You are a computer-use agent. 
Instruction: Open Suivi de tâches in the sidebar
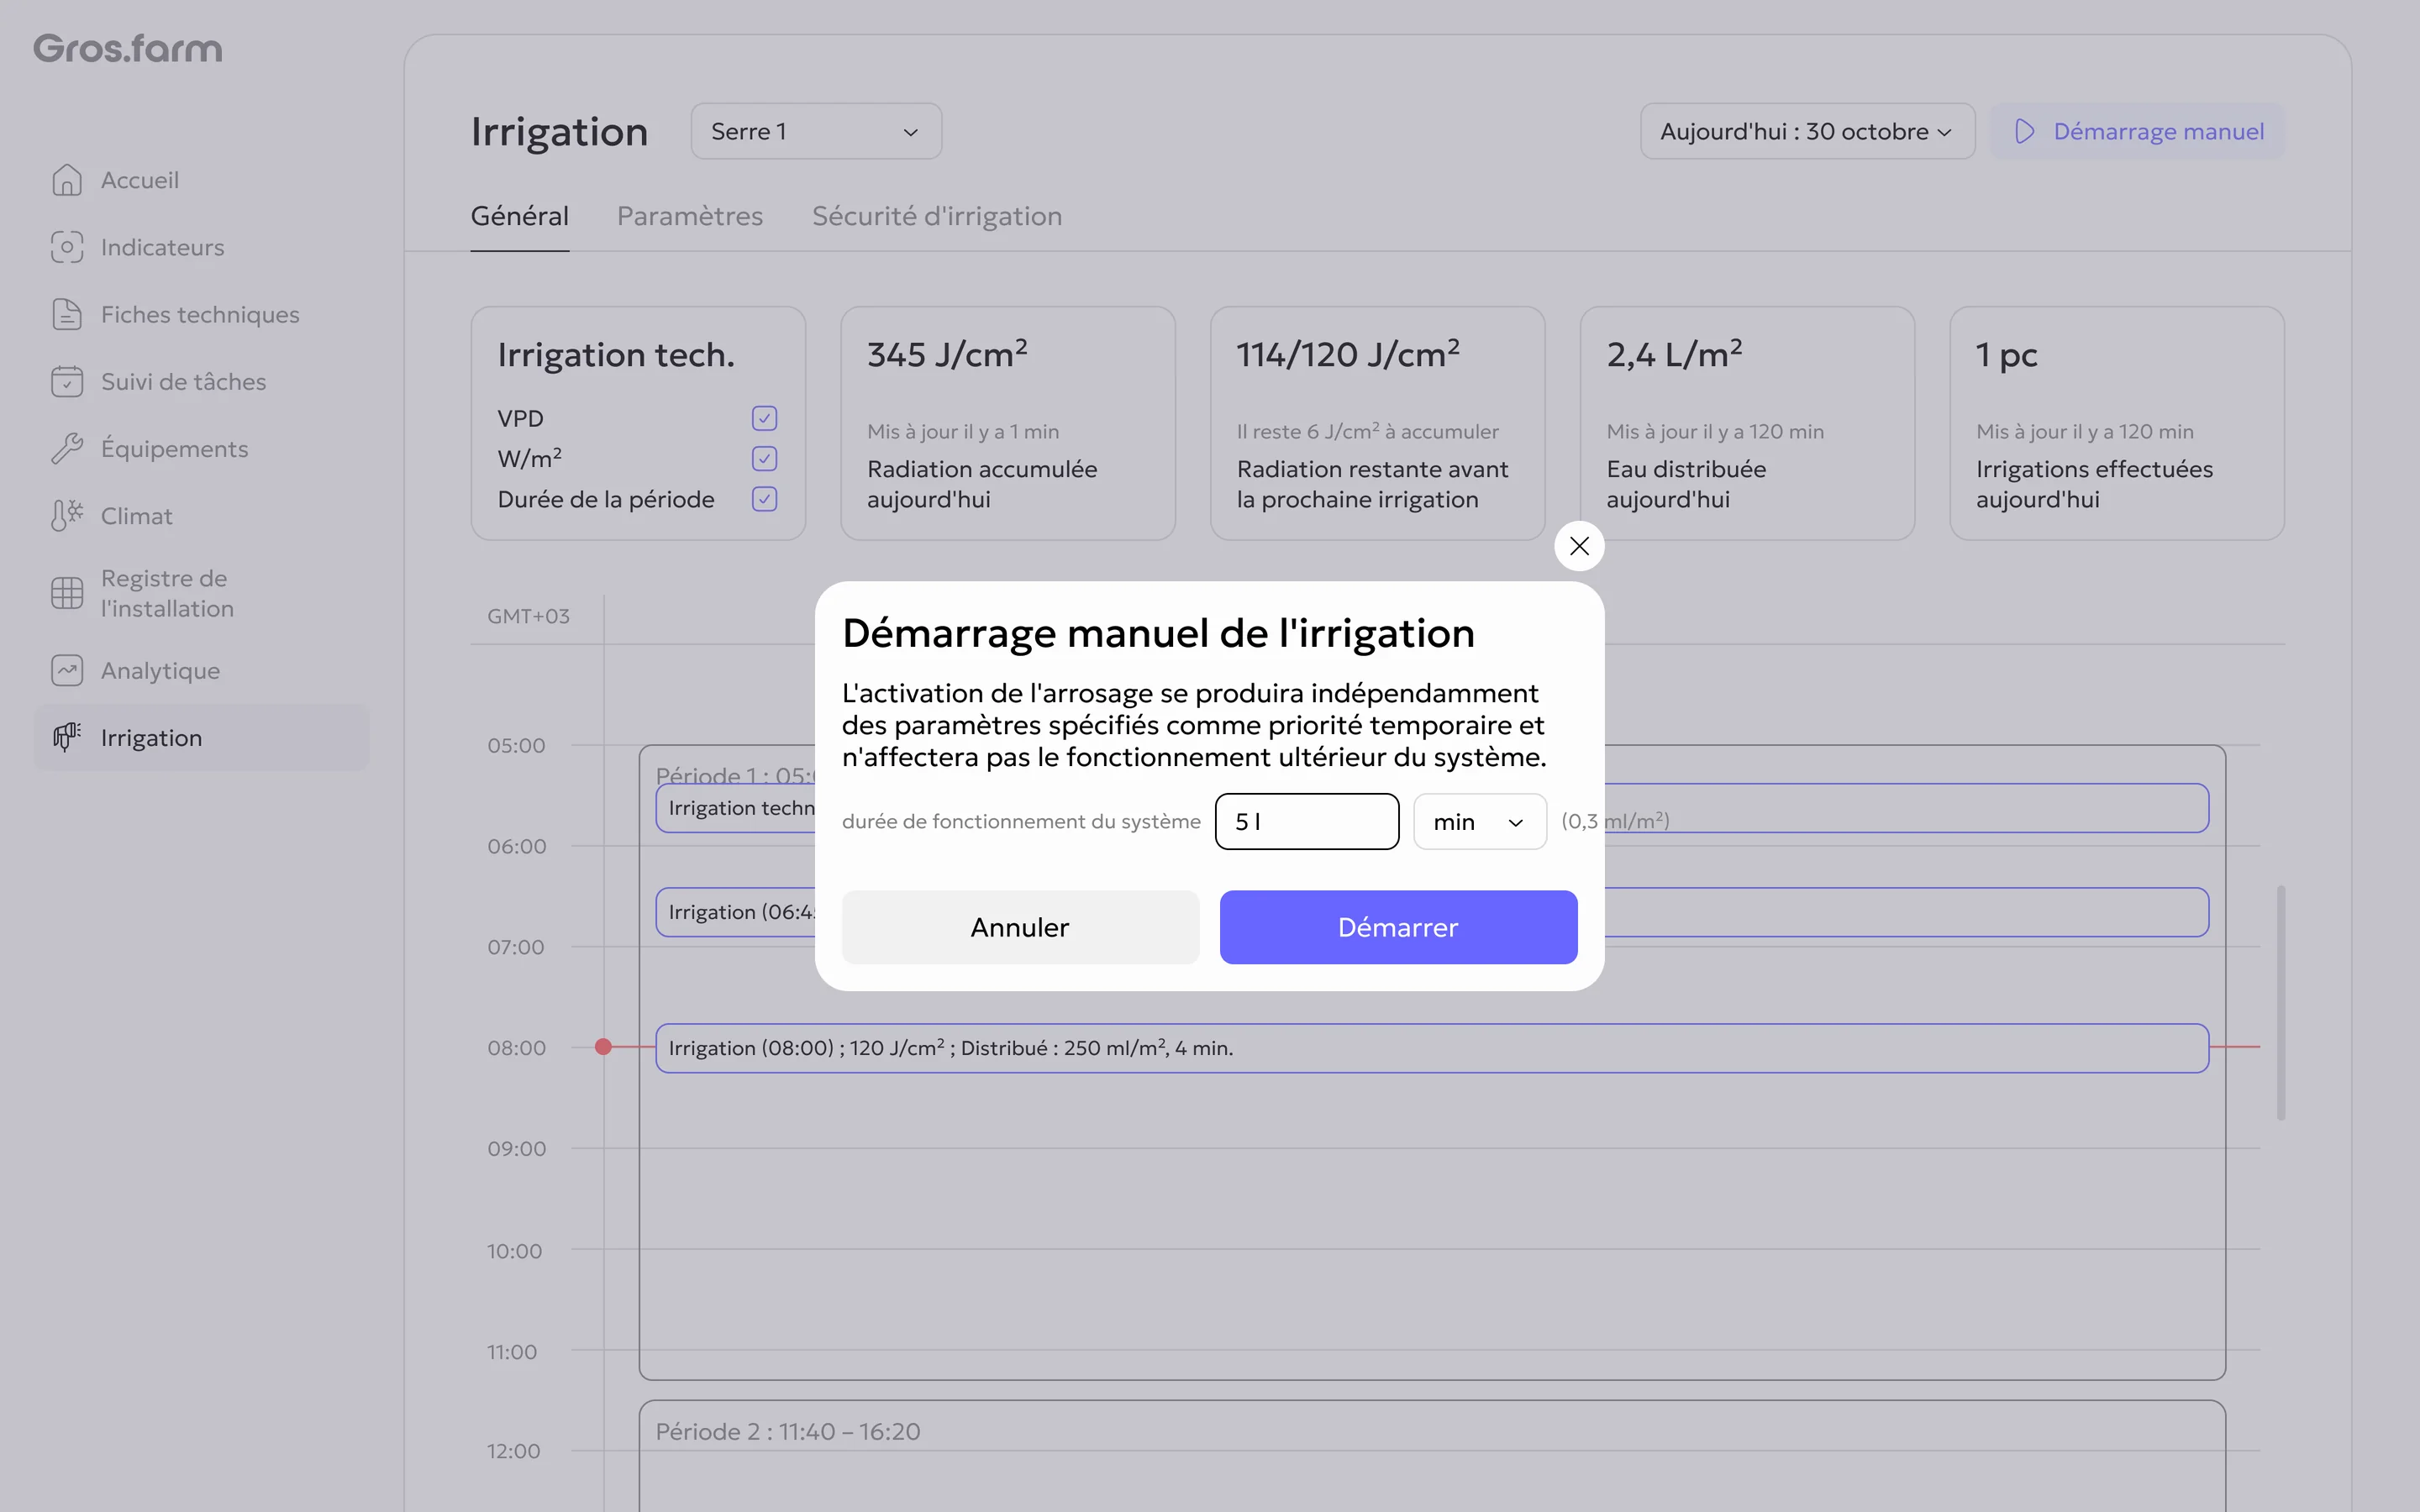(201, 381)
